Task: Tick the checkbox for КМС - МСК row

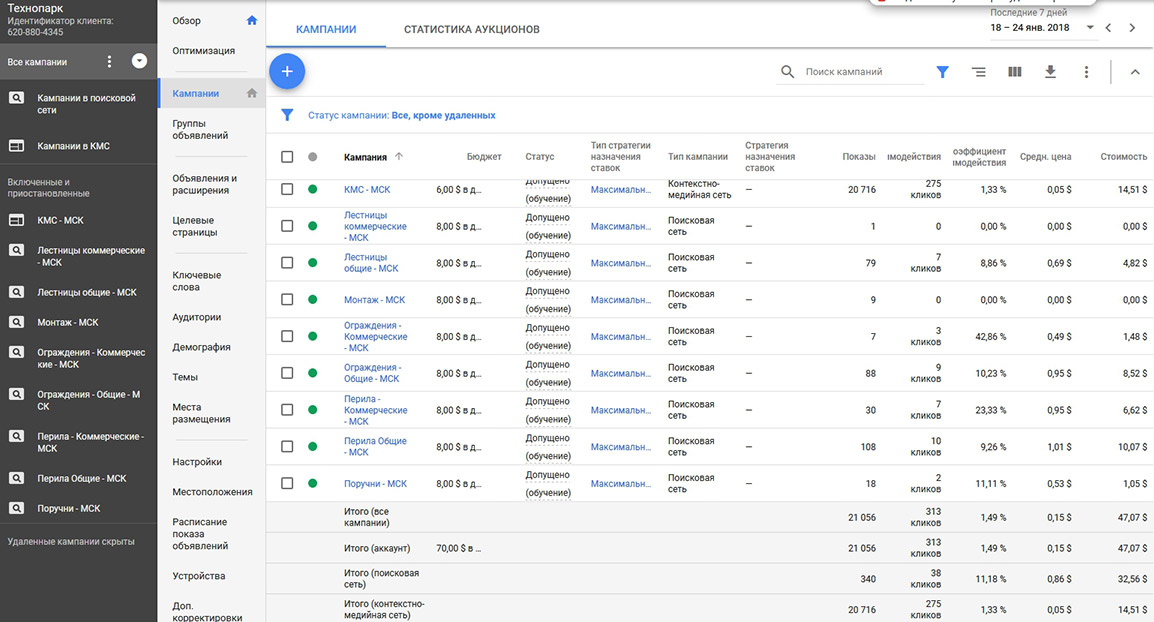Action: 287,189
